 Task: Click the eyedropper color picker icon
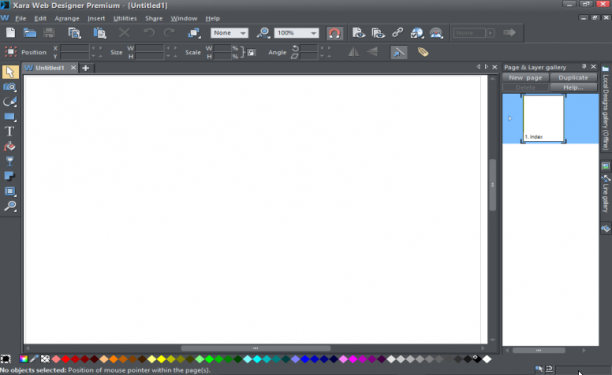point(34,359)
